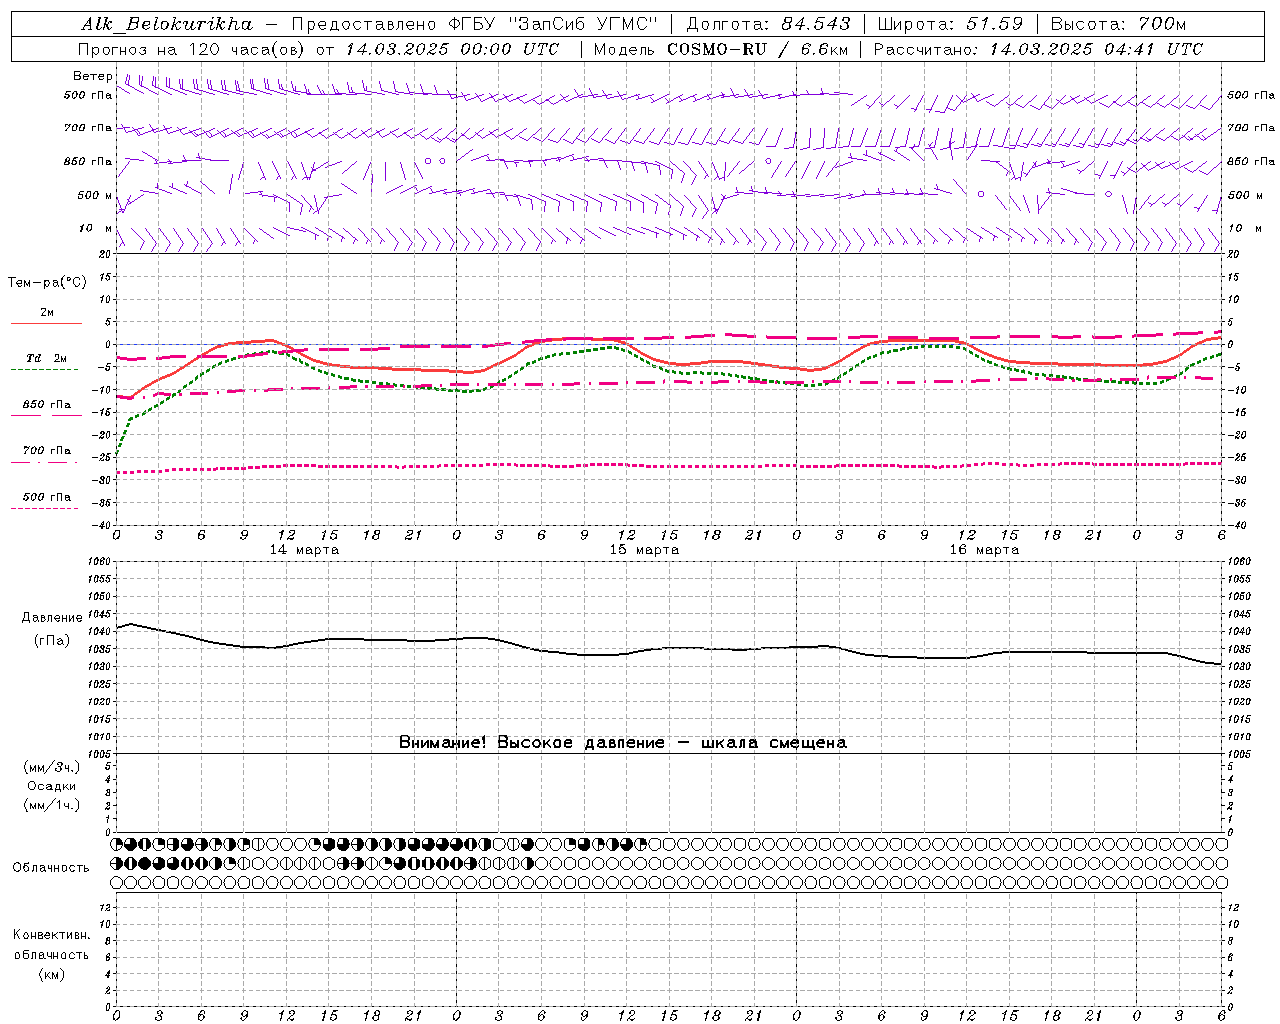Click the (мм/3ч.) precipitation unit label
The image size is (1280, 1024).
[x=51, y=767]
